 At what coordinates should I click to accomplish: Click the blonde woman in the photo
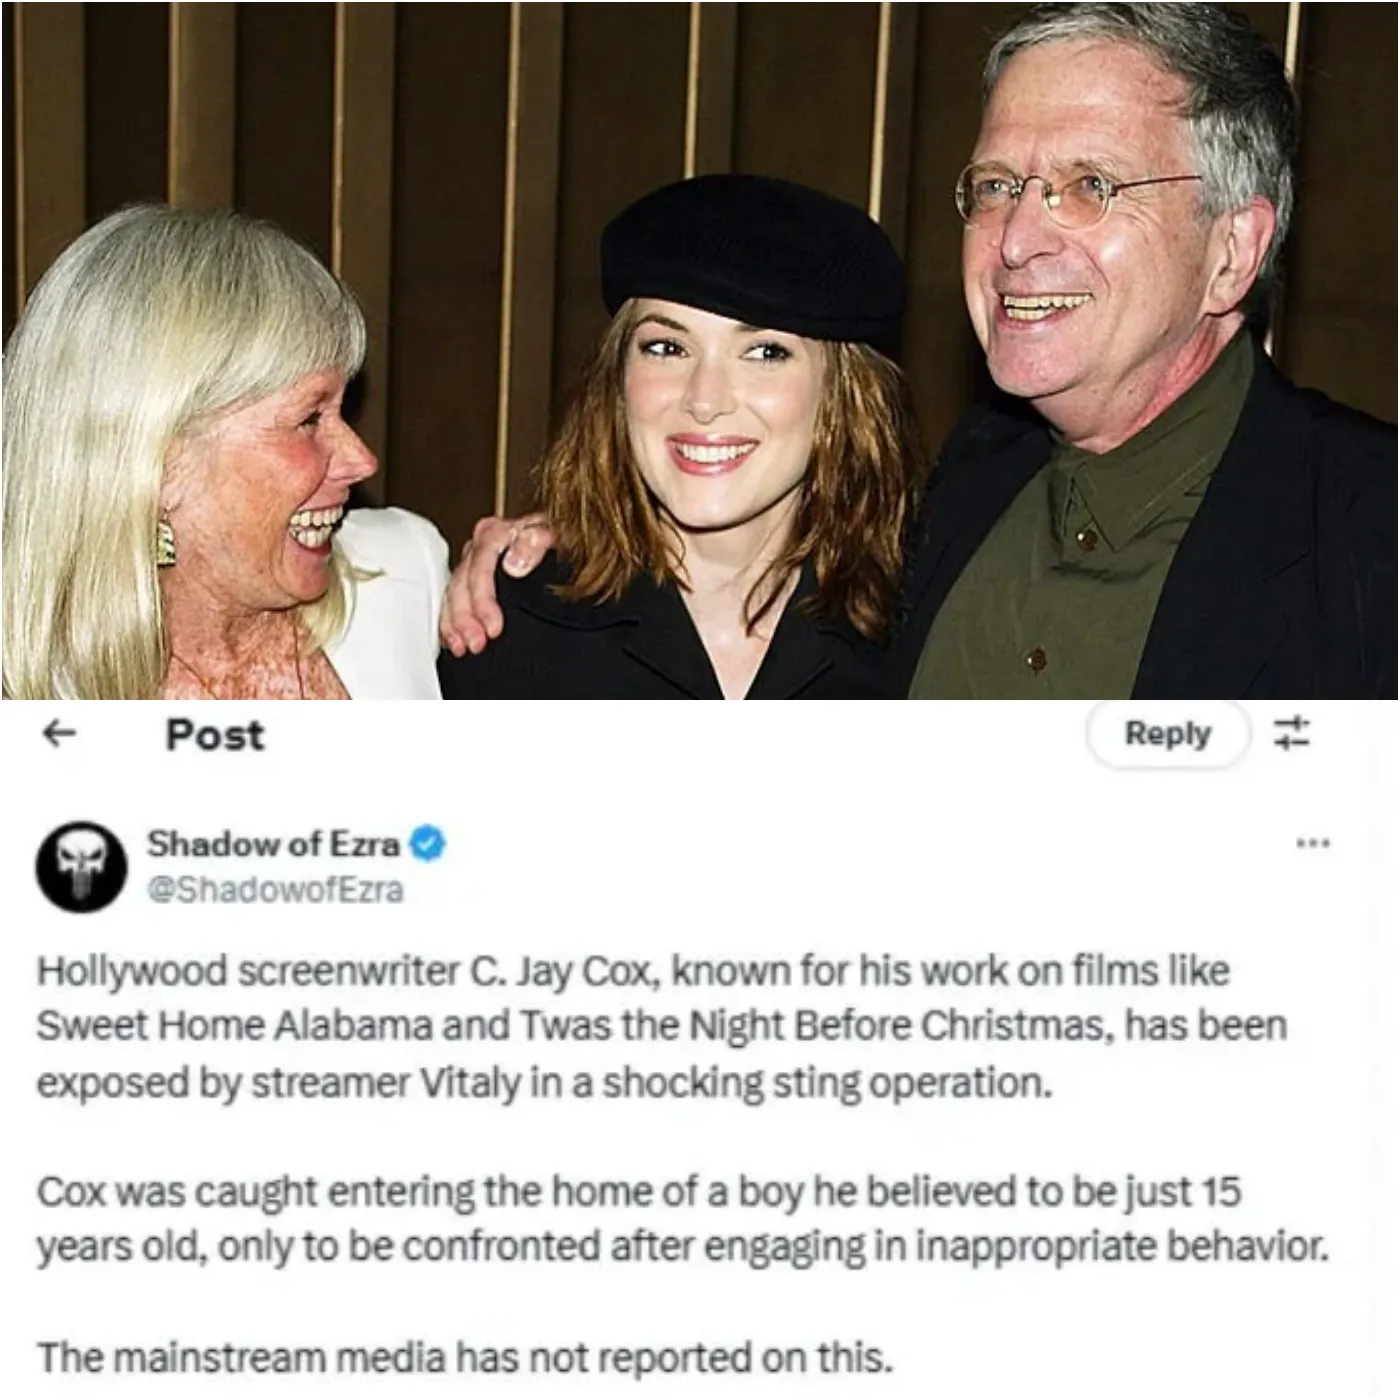pyautogui.click(x=200, y=450)
